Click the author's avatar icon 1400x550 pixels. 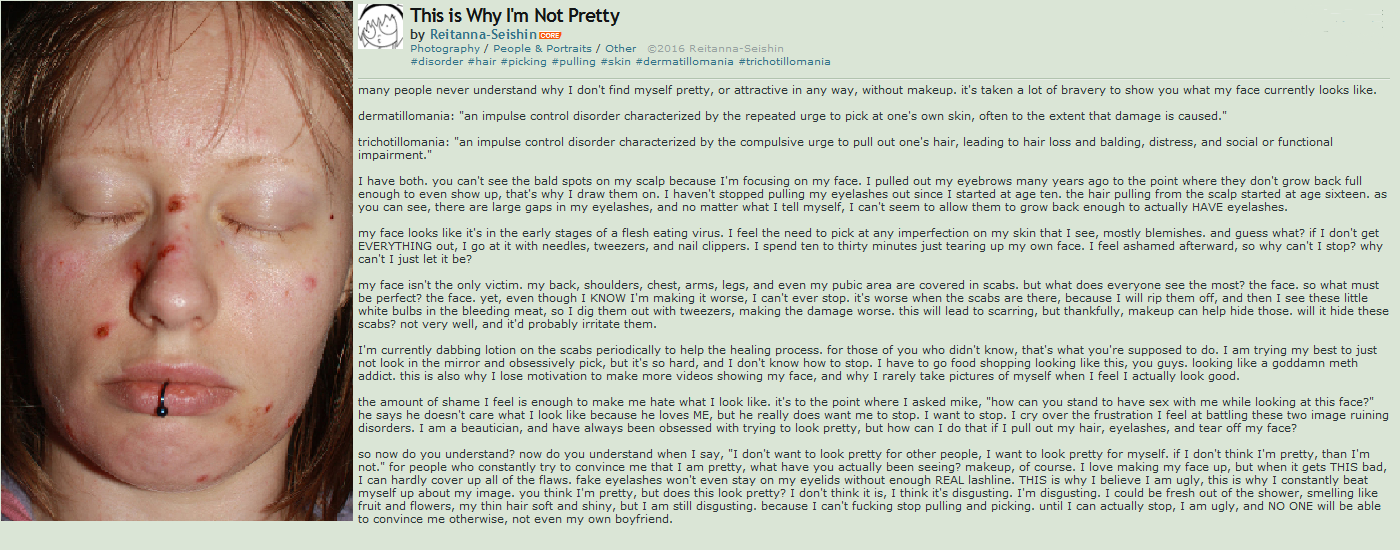tap(381, 27)
